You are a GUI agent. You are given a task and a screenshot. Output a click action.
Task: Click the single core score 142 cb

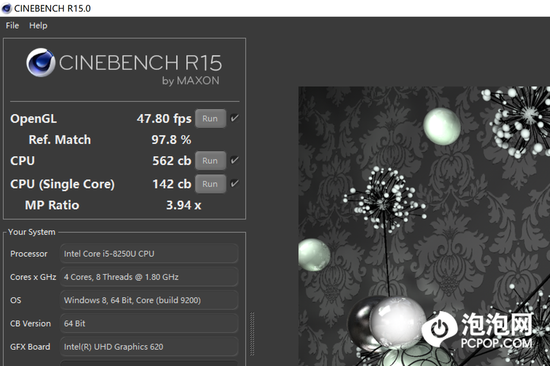[x=172, y=184]
